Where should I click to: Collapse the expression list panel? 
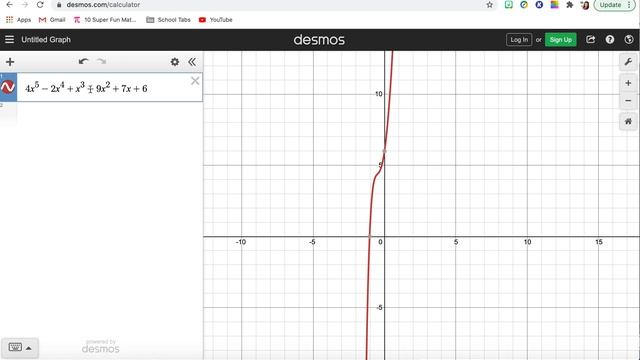(192, 62)
